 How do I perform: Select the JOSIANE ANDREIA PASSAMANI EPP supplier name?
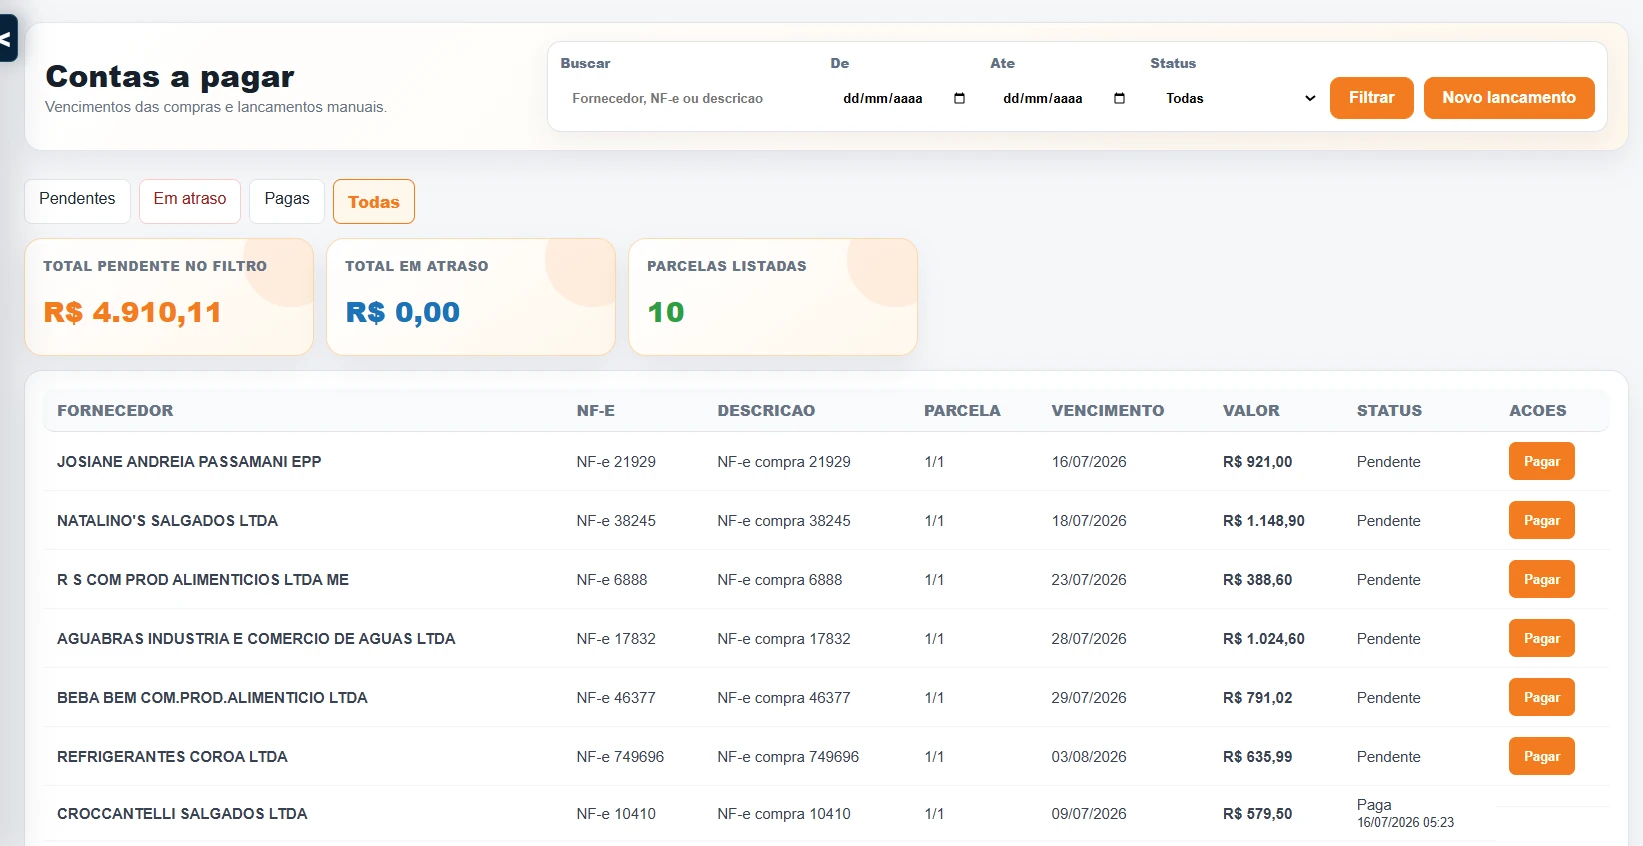pos(189,462)
